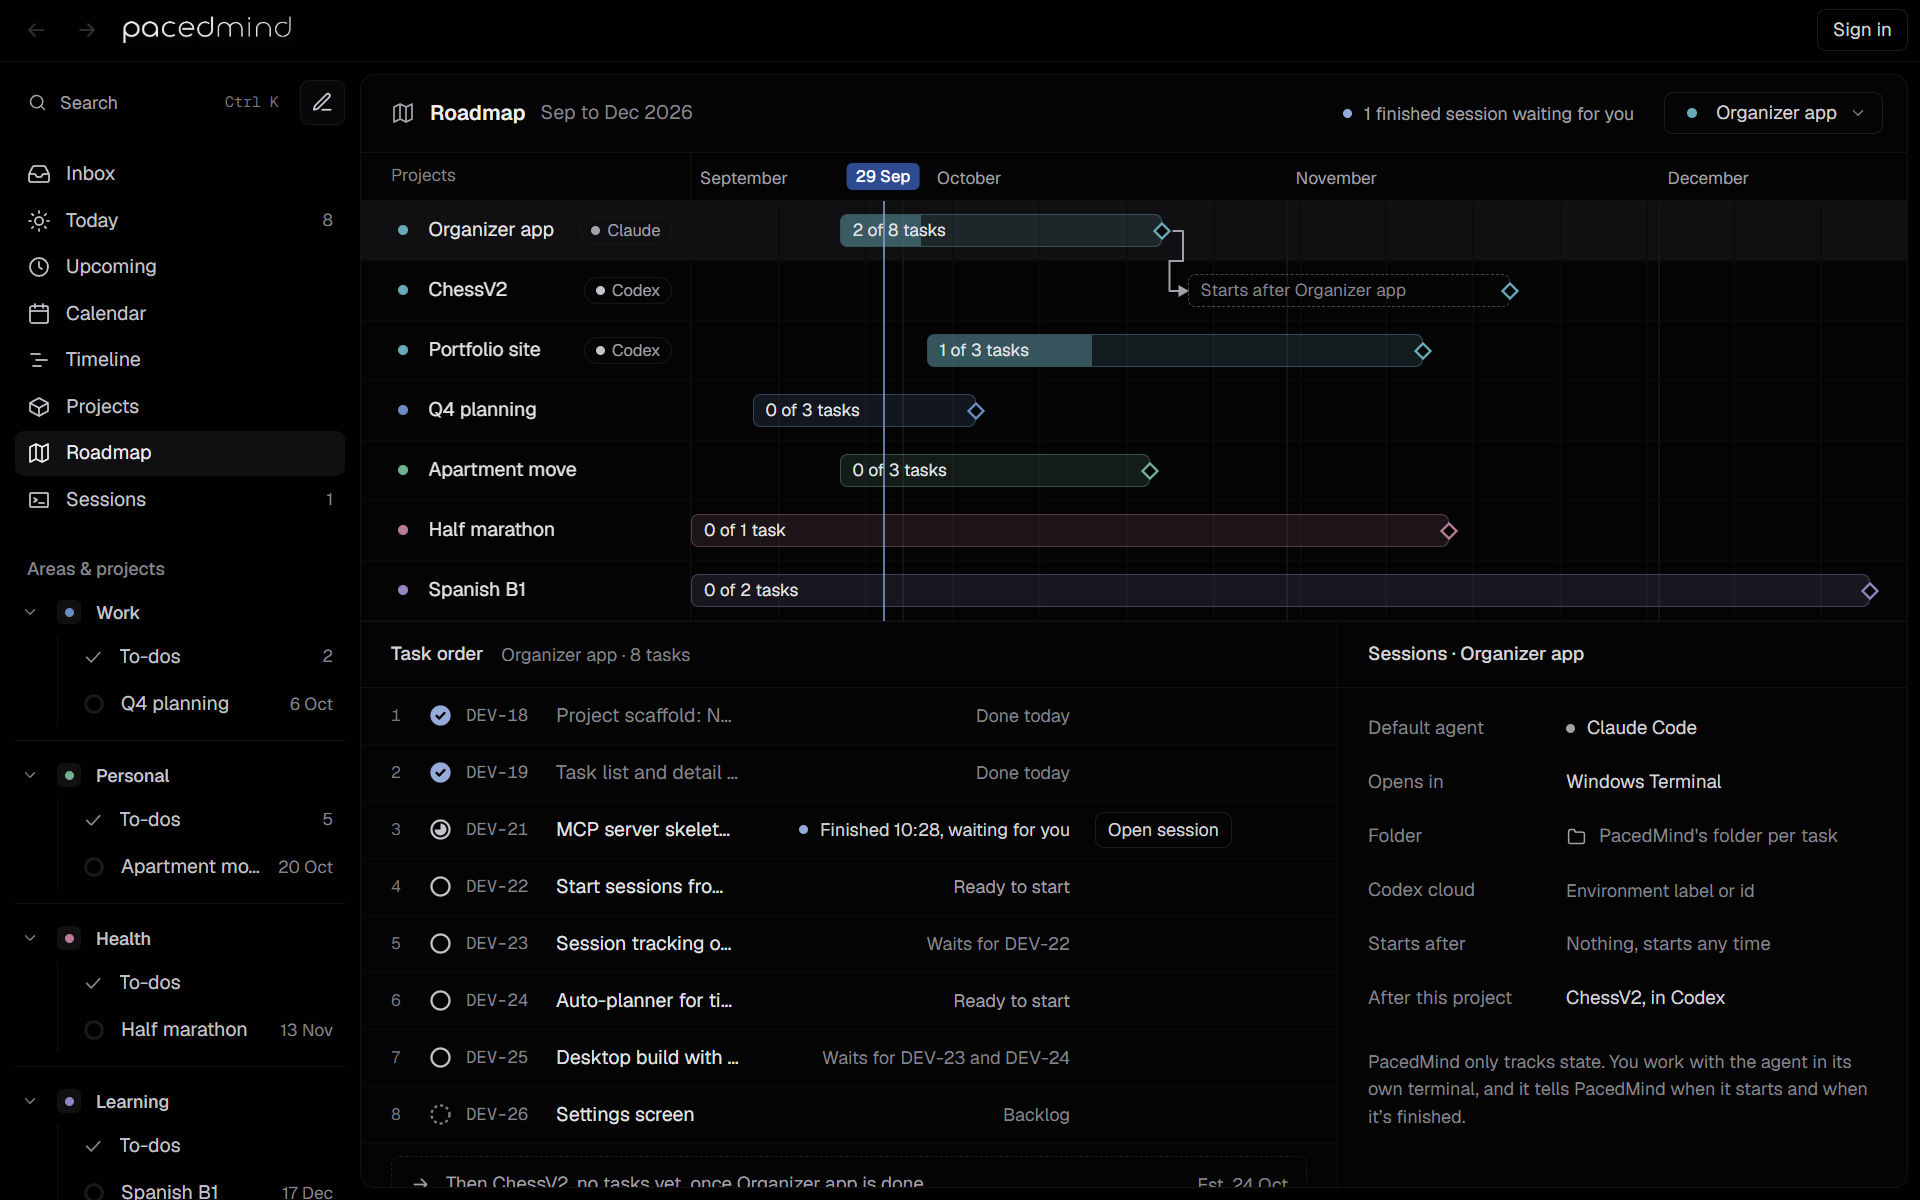Screen dimensions: 1920x1200
Task: Click the Sessions terminal icon
Action: [39, 500]
